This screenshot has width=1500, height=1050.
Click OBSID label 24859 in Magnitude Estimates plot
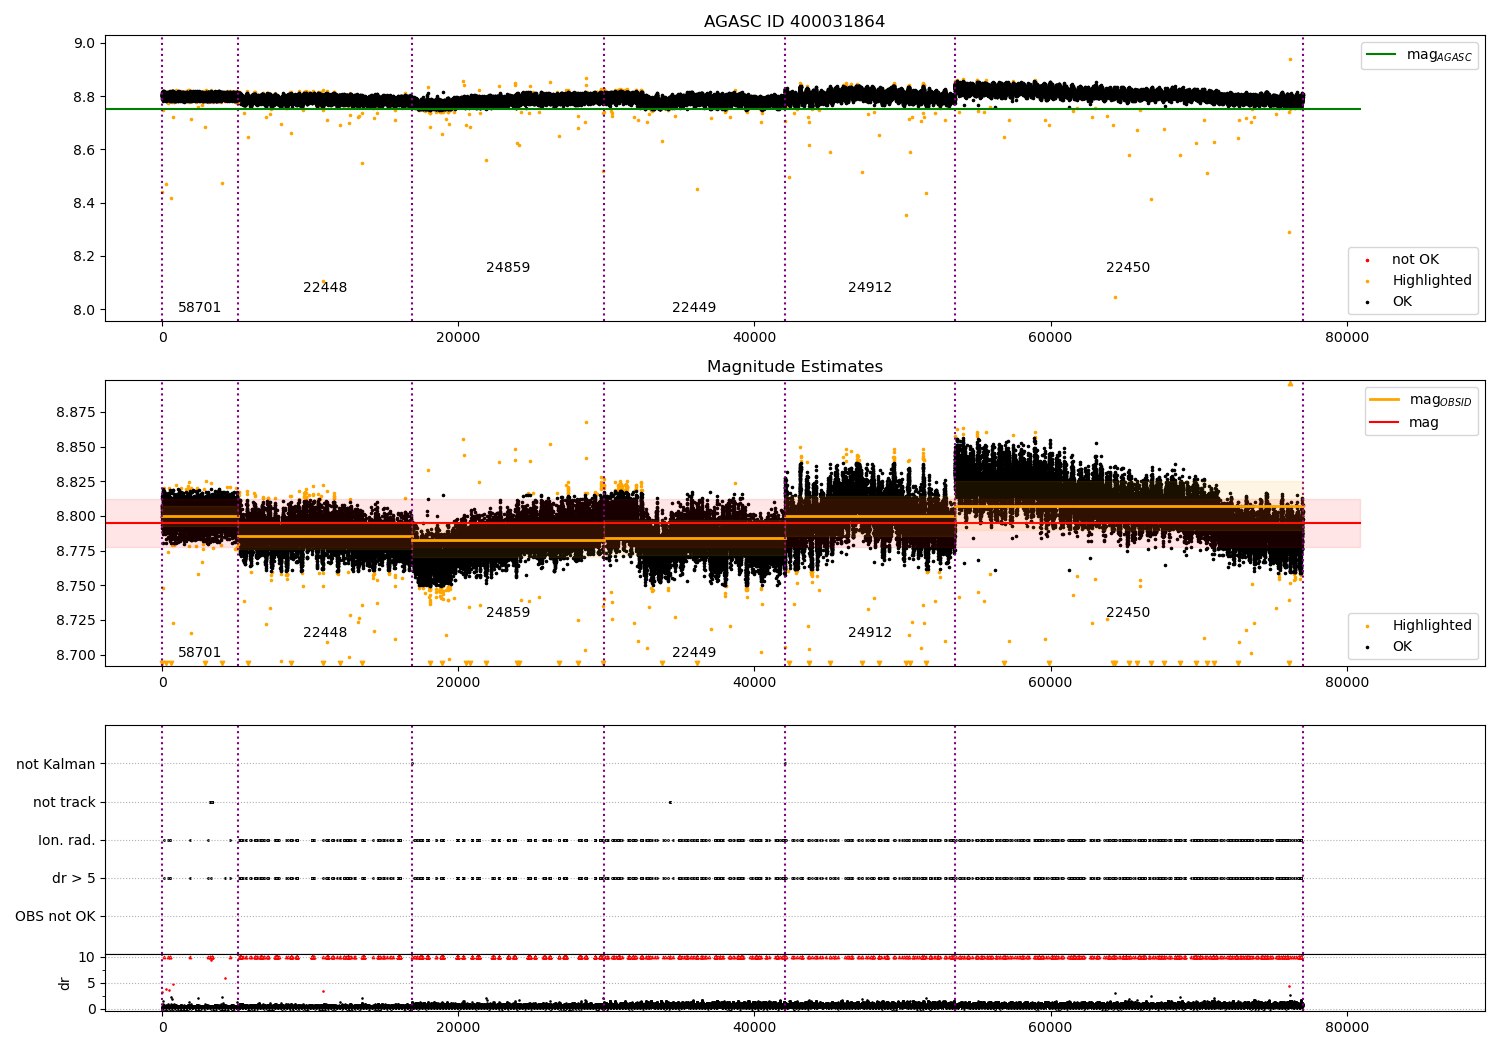click(x=508, y=612)
